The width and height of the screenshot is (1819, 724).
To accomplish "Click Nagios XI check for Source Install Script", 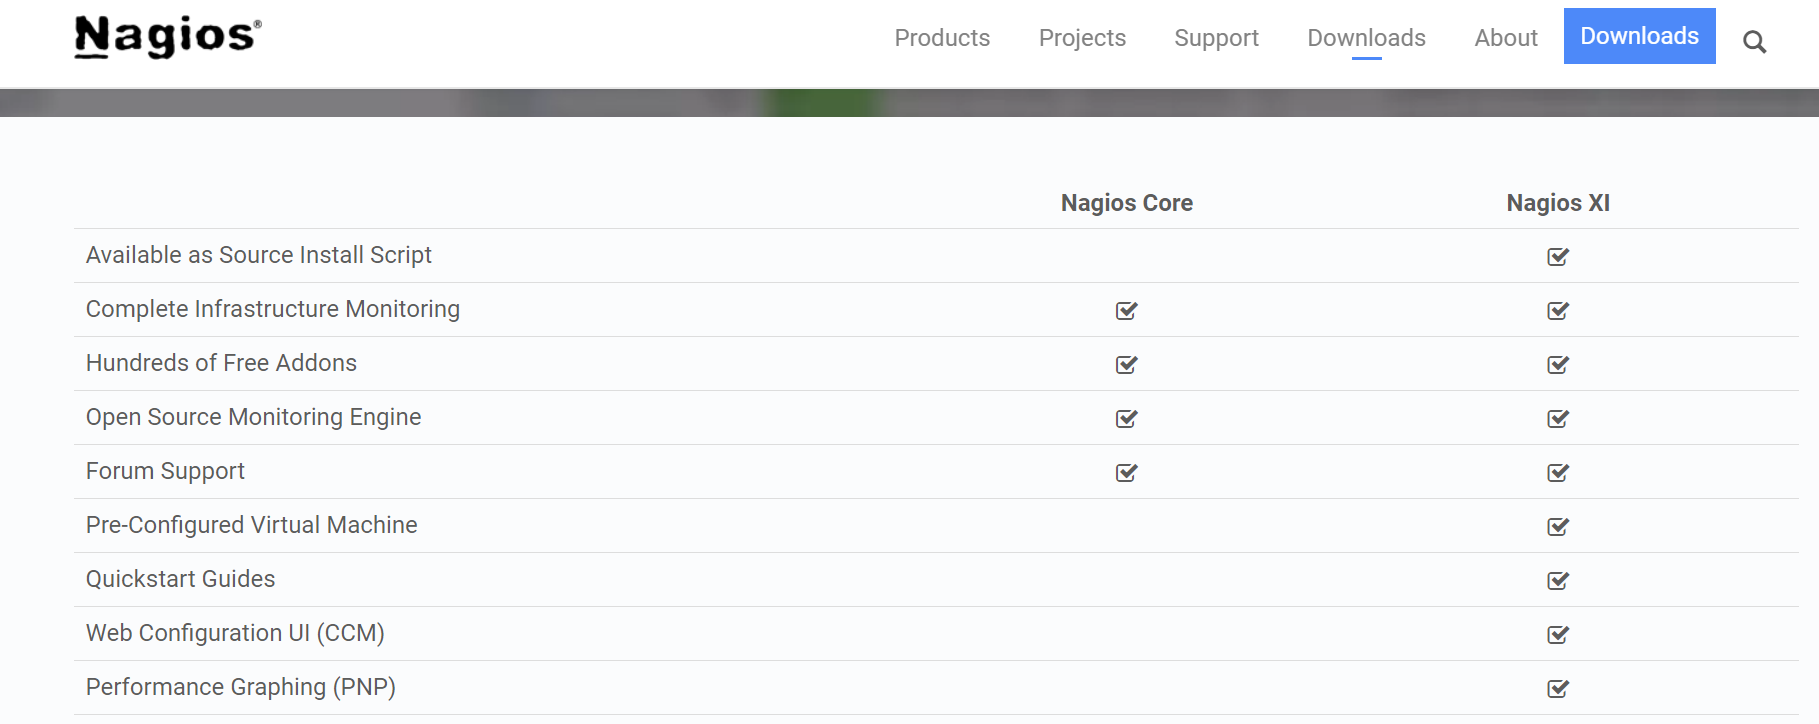I will coord(1558,257).
